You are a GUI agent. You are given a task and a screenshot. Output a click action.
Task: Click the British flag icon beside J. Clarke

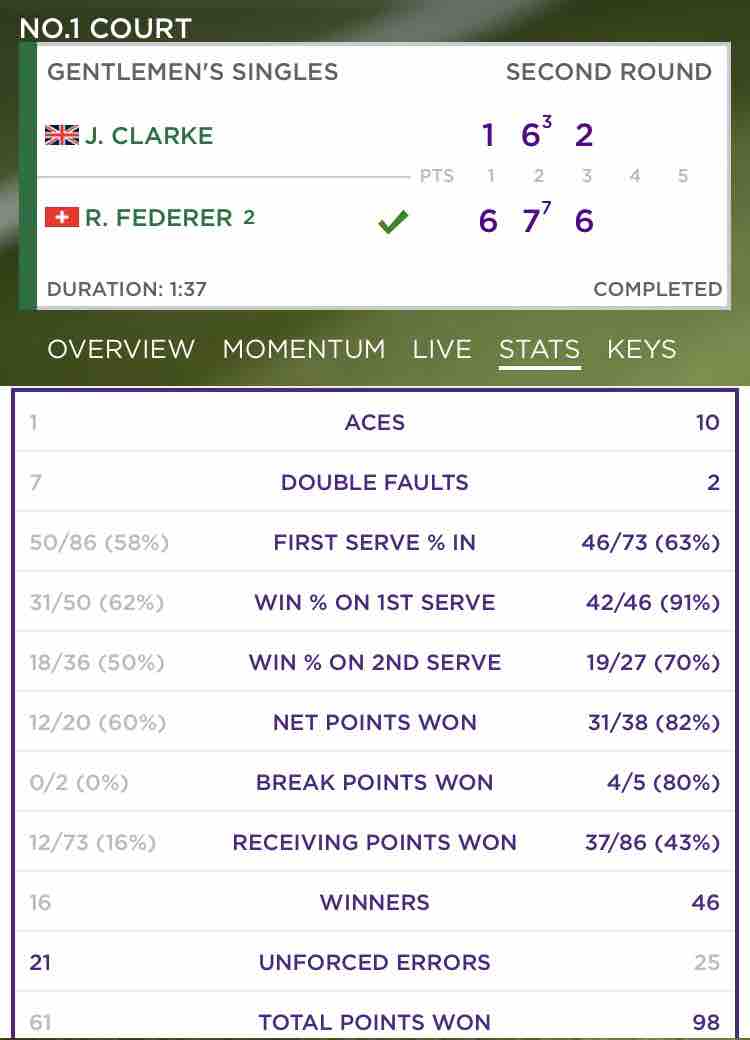pyautogui.click(x=62, y=135)
